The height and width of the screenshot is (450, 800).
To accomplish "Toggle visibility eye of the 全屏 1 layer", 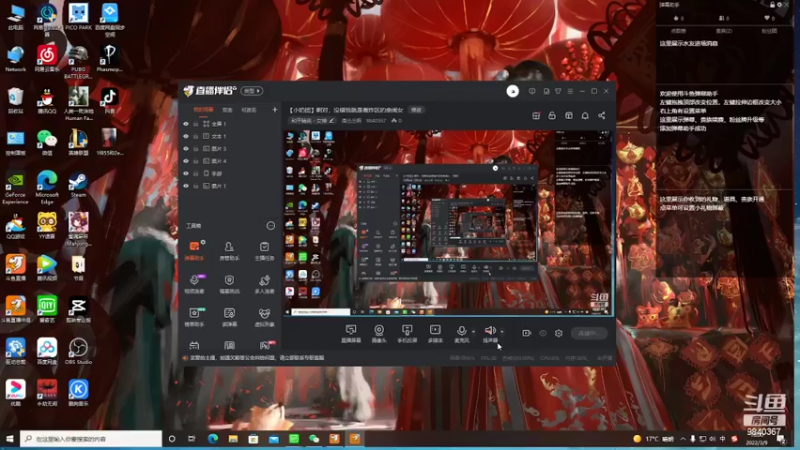I will (x=186, y=124).
